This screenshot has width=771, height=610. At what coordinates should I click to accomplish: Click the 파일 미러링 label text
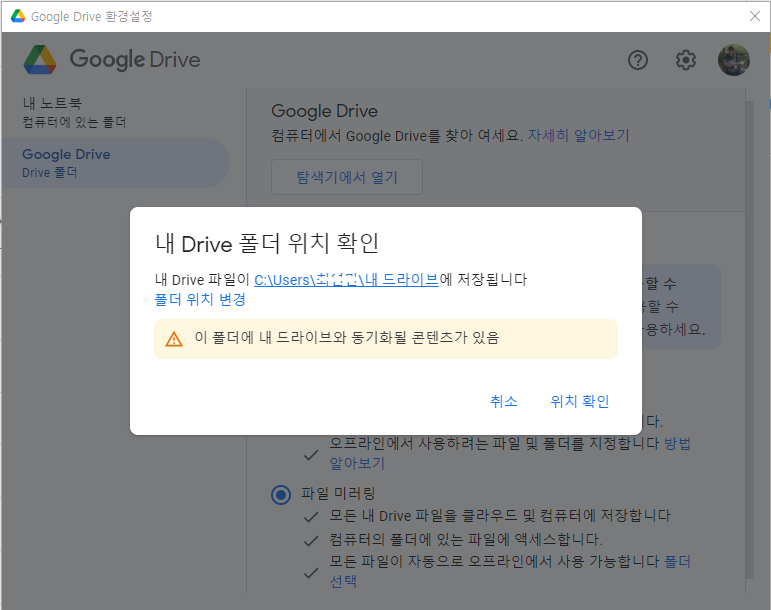point(338,494)
